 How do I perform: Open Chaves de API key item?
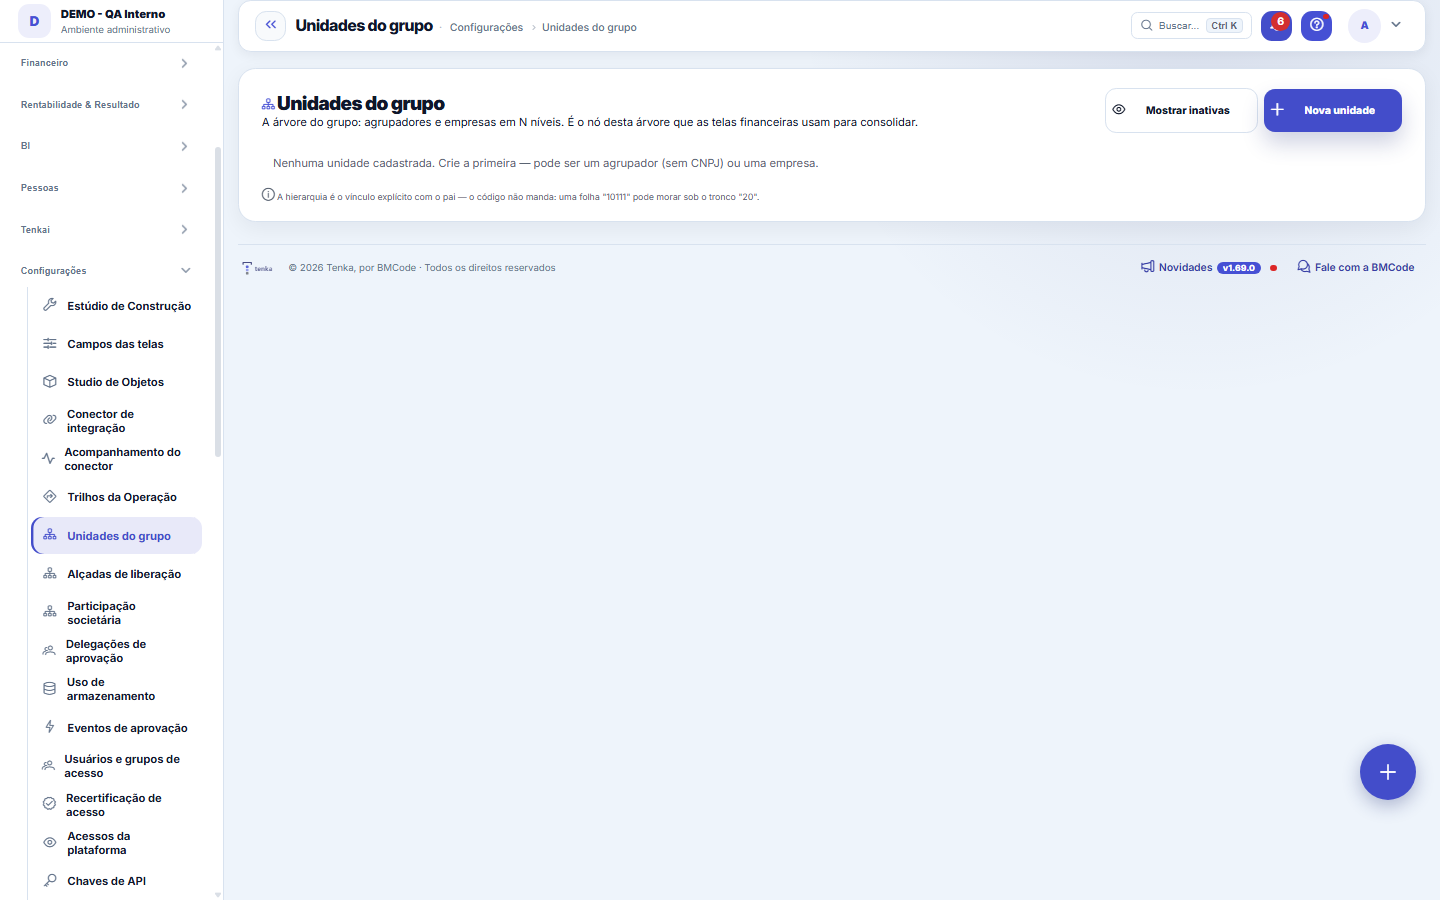117,881
